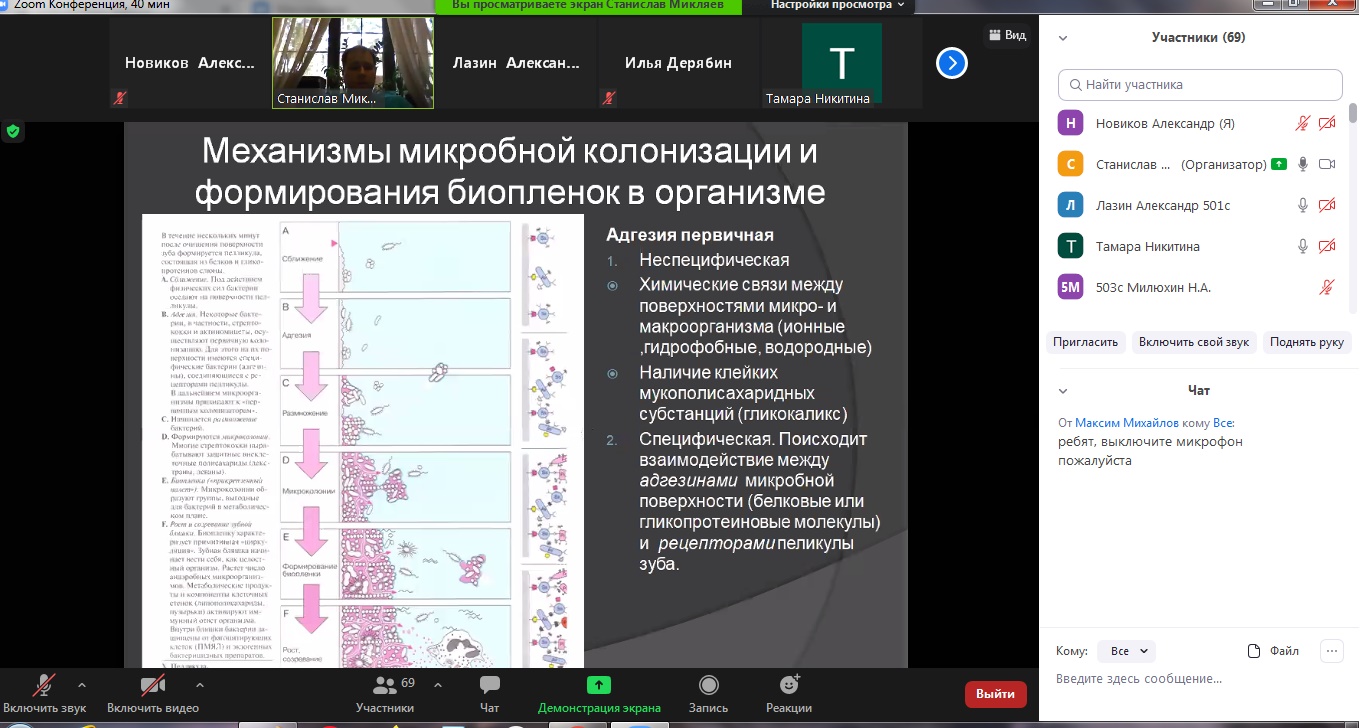Select the Лазин Александр video tile

tap(515, 62)
